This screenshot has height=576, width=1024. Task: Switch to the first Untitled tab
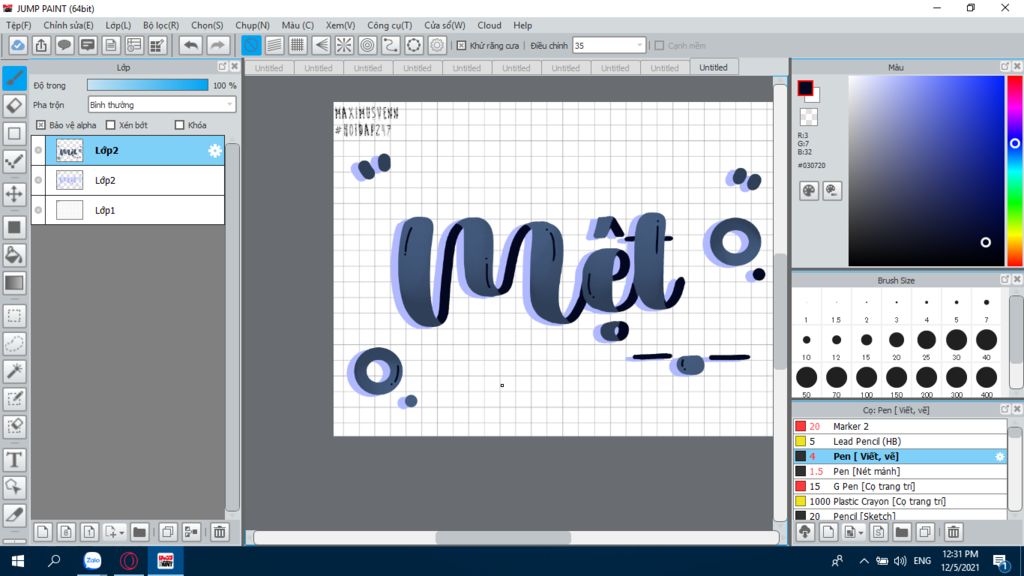[269, 68]
